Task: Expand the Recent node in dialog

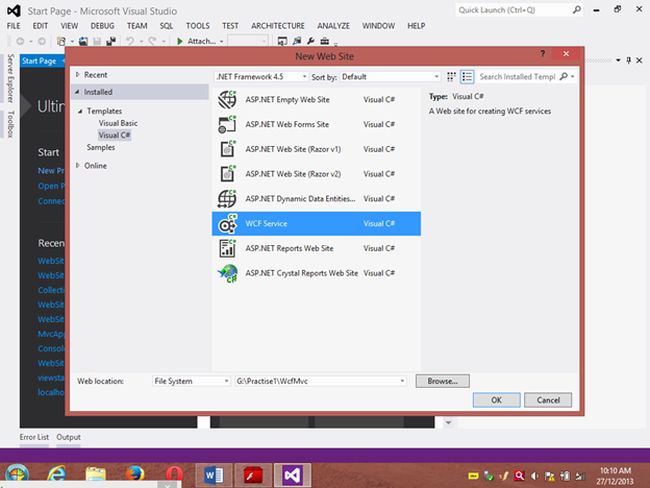Action: click(x=78, y=75)
